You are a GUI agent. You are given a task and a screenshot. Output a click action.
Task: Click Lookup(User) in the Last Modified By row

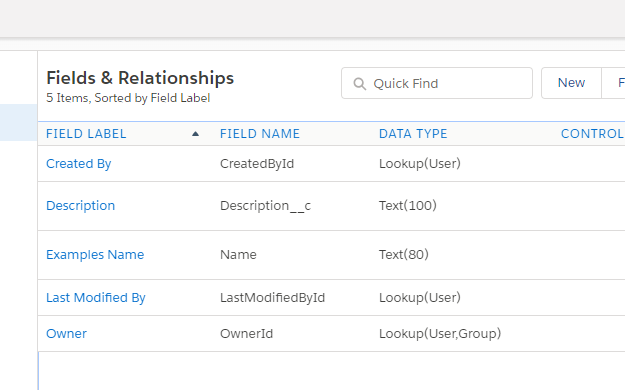point(420,297)
